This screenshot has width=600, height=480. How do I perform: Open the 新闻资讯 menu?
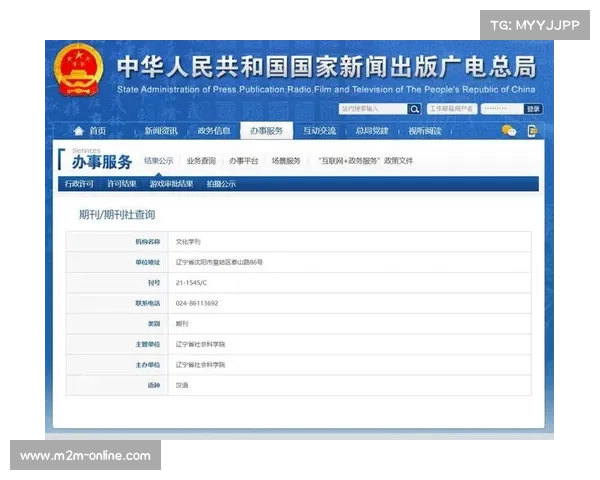(x=161, y=131)
